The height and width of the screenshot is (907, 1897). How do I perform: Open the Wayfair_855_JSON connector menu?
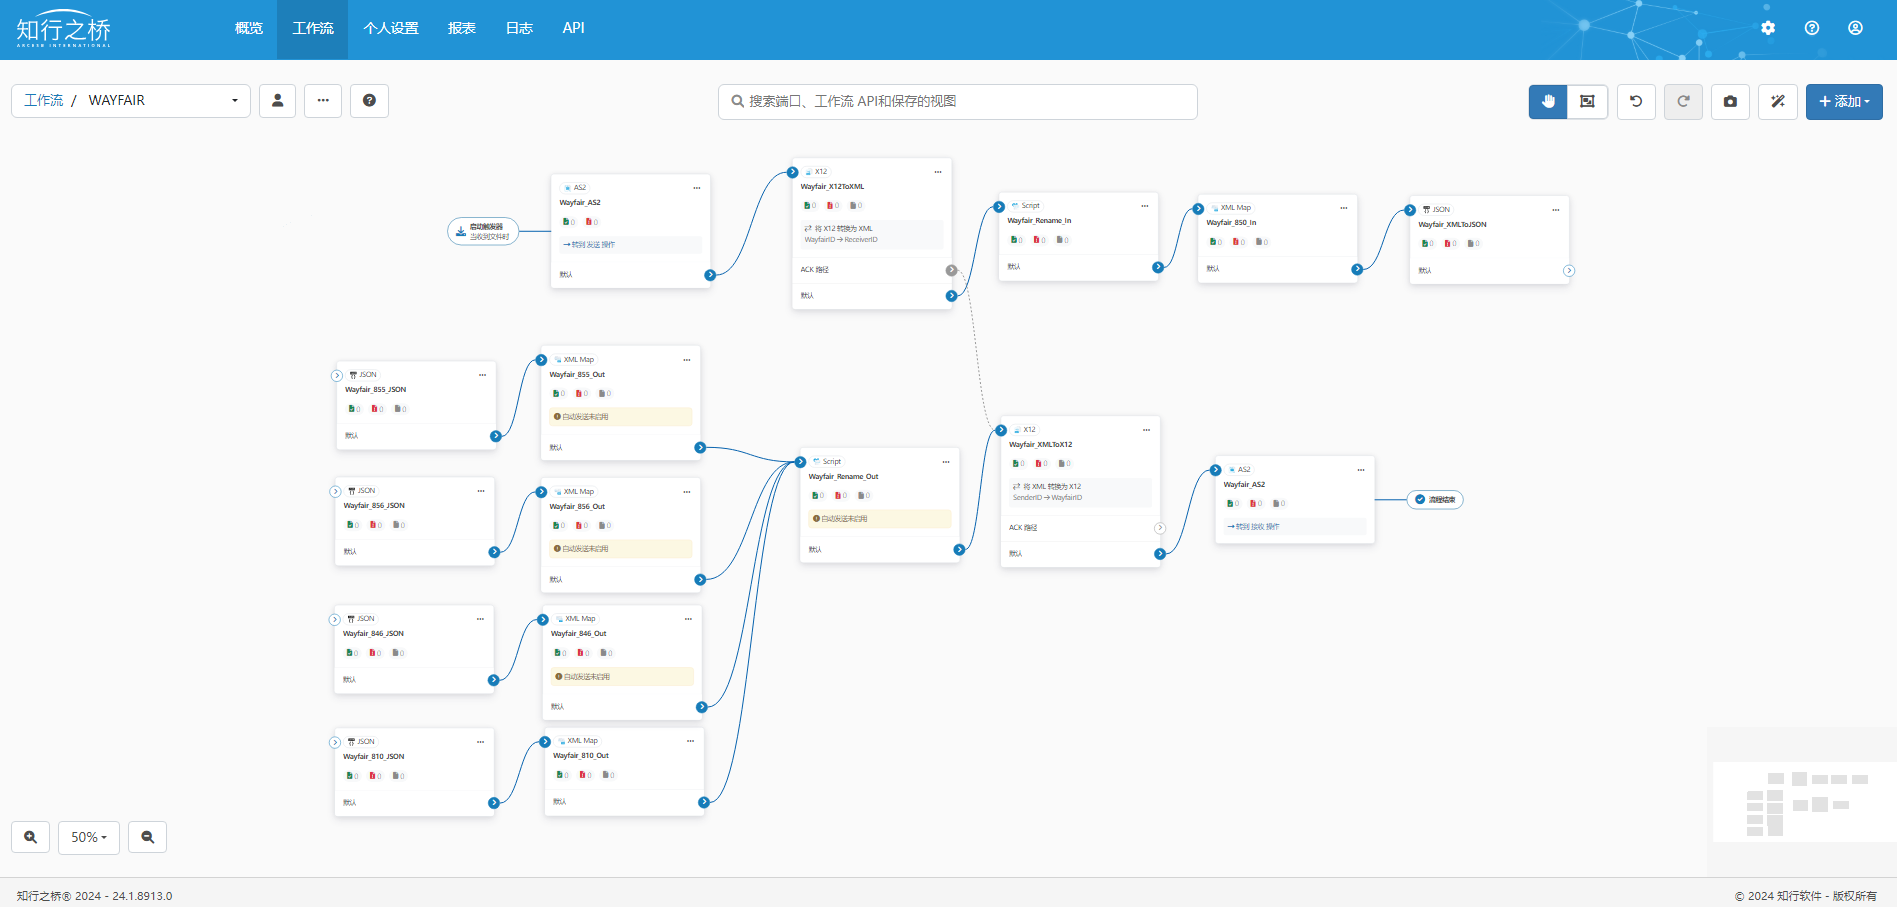(482, 375)
